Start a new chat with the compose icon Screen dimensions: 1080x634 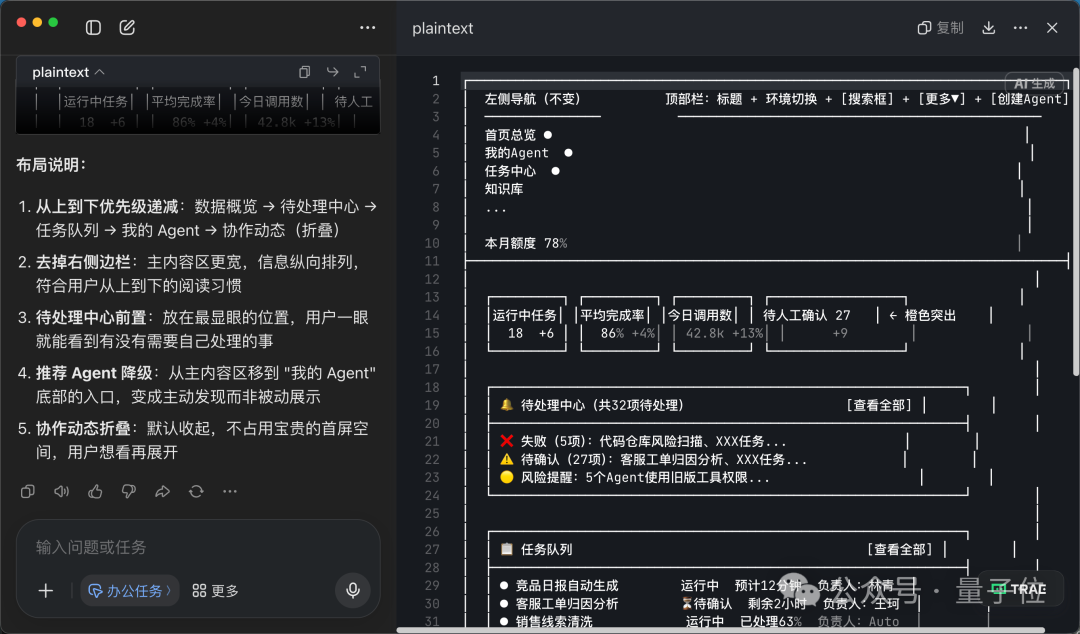click(127, 28)
